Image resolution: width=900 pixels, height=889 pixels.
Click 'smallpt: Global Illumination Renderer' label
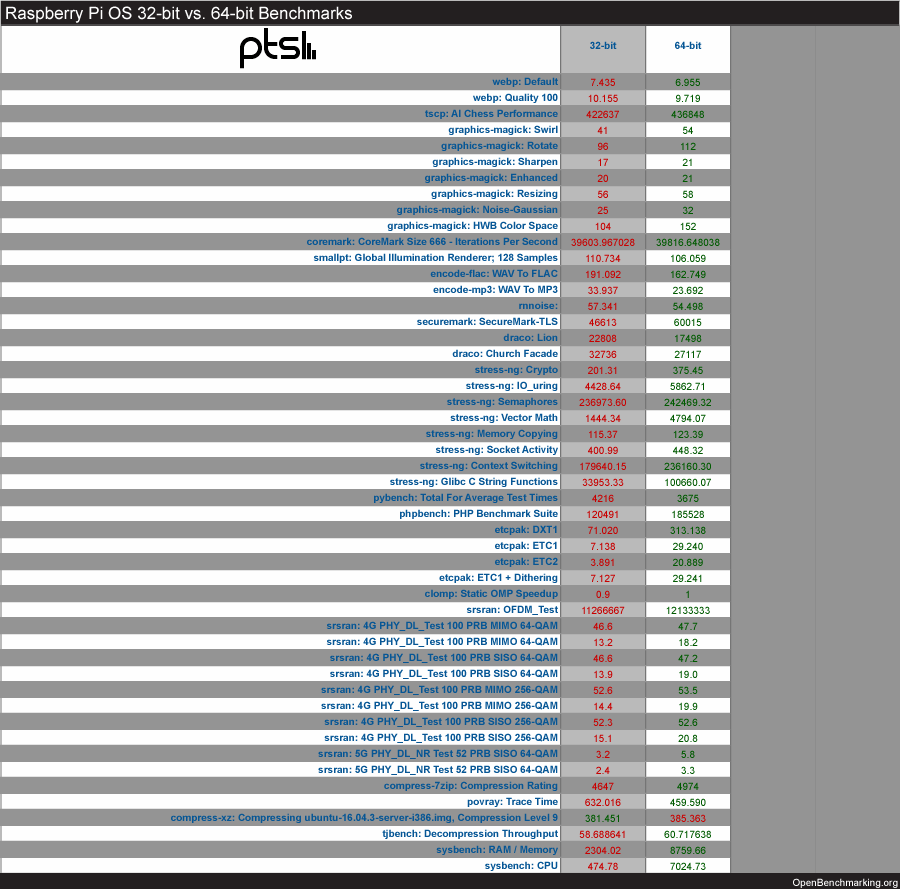(435, 258)
